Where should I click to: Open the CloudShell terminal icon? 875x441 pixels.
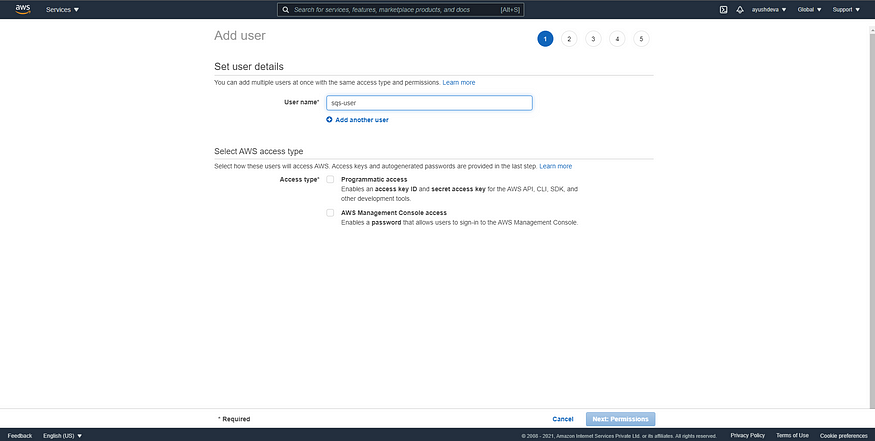tap(723, 9)
